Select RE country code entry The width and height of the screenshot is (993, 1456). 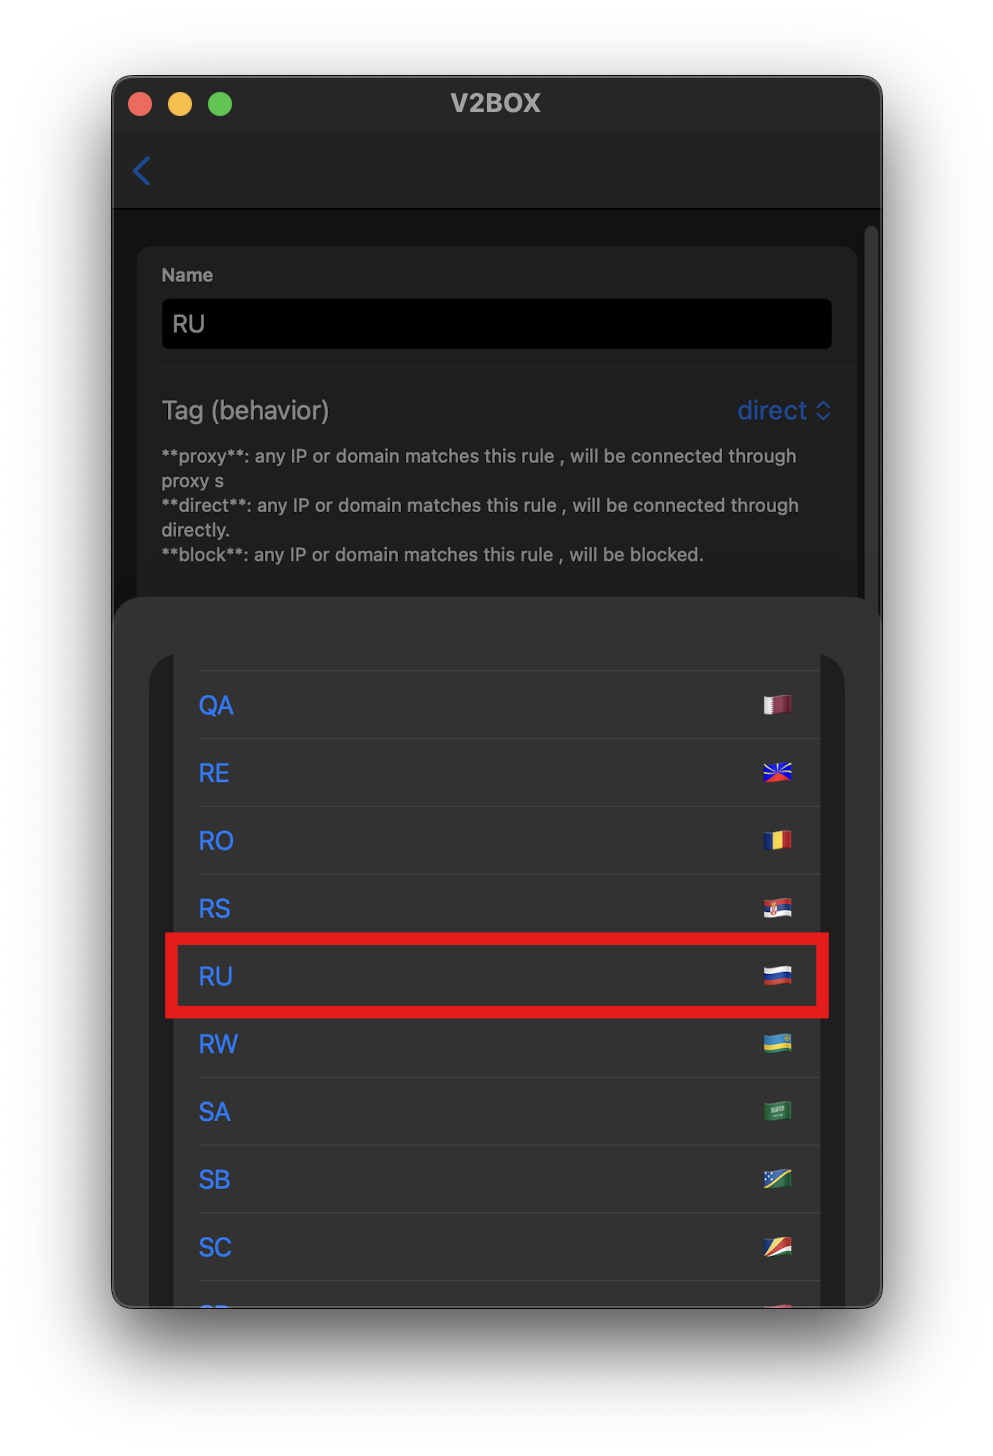[214, 774]
